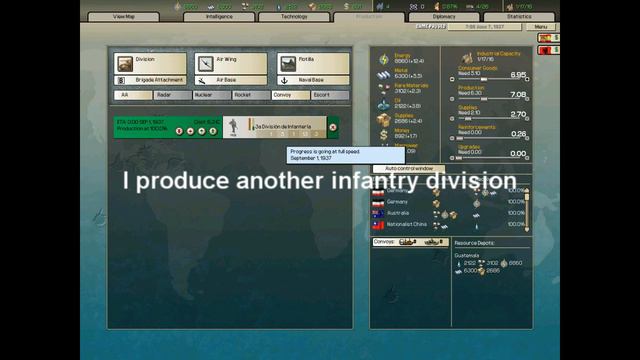Move production item down one slot
Screen dimensions: 640x360
[x=190, y=131]
